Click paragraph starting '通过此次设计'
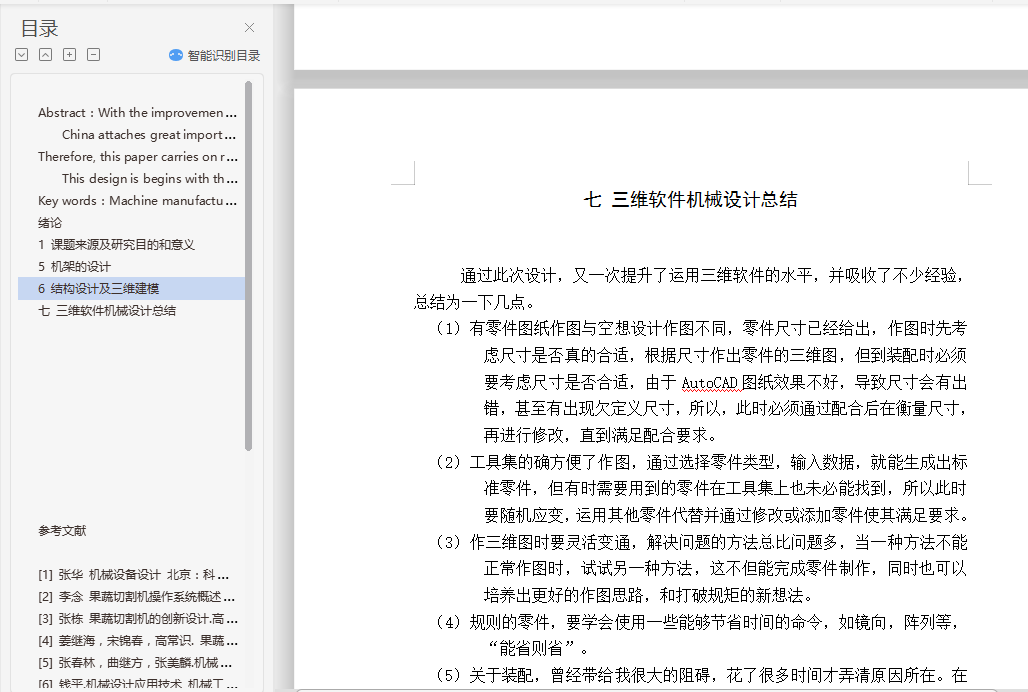The height and width of the screenshot is (692, 1028). pos(690,288)
